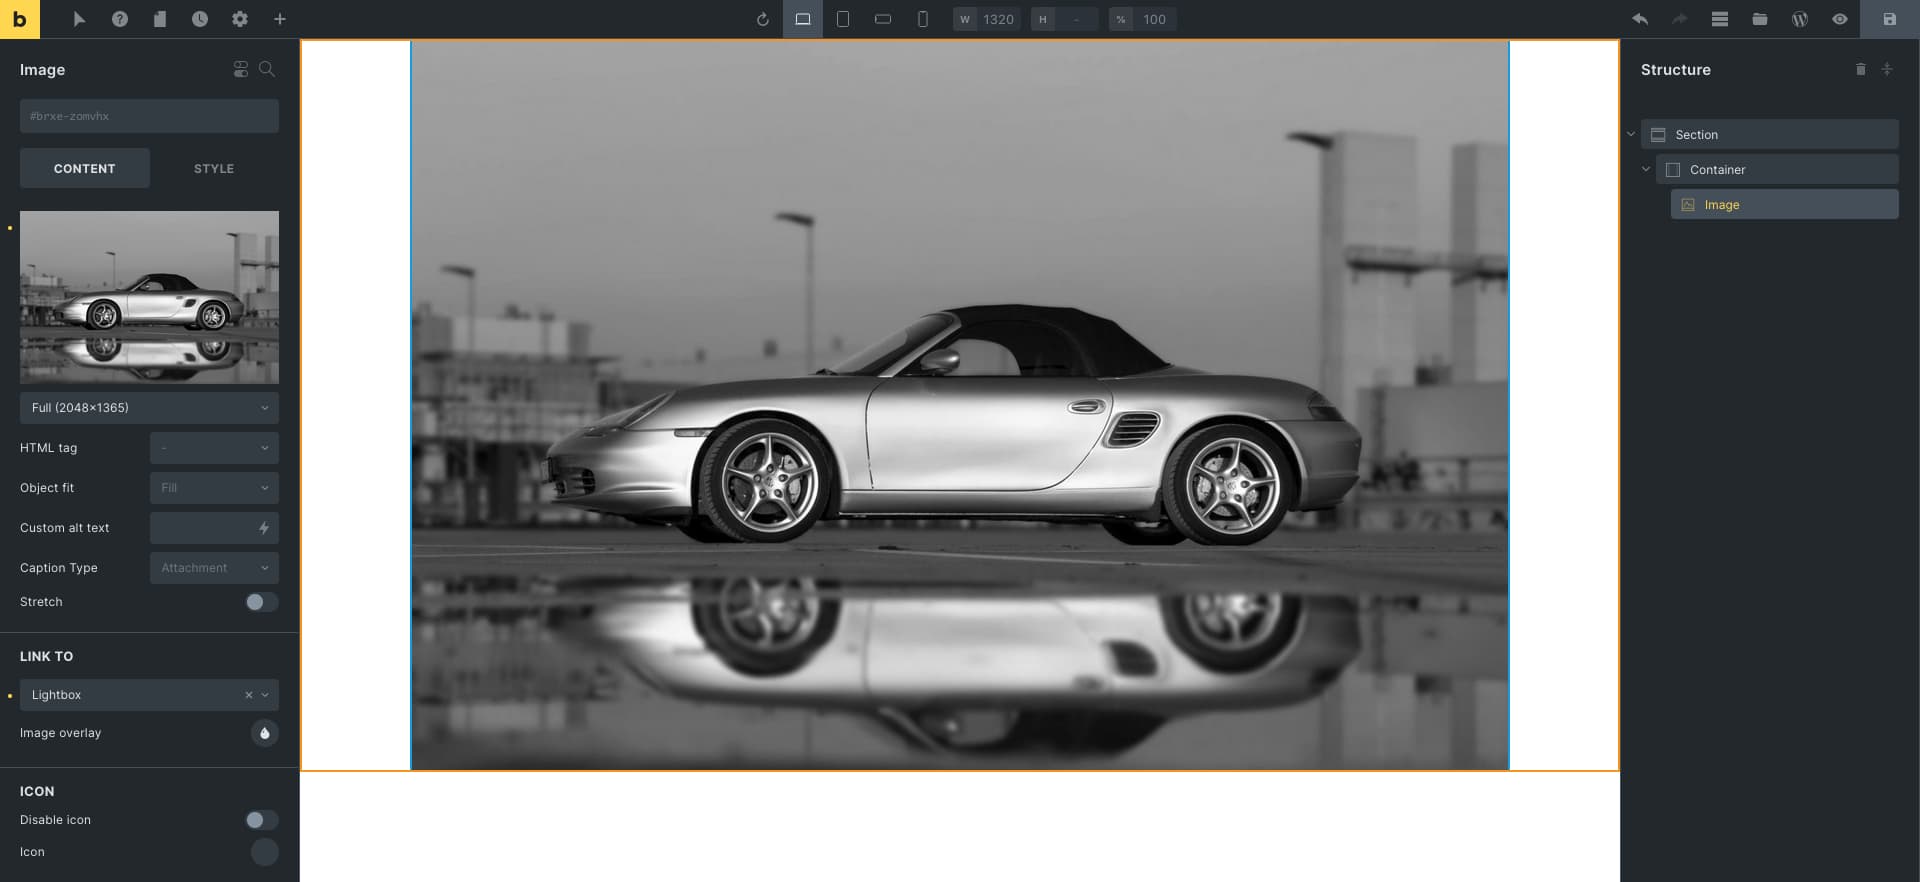Viewport: 1920px width, 882px height.
Task: Select the desktop breakpoint icon
Action: point(803,19)
